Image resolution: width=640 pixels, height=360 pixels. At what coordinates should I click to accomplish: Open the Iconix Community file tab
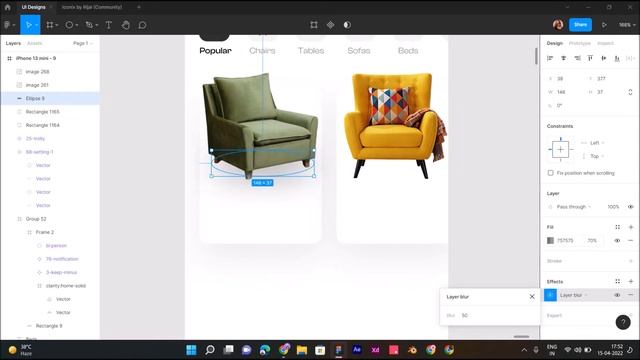pos(92,7)
